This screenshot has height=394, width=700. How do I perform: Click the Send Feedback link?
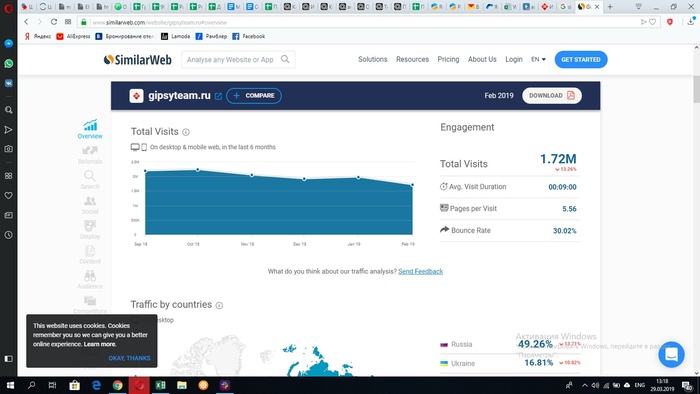pyautogui.click(x=421, y=271)
